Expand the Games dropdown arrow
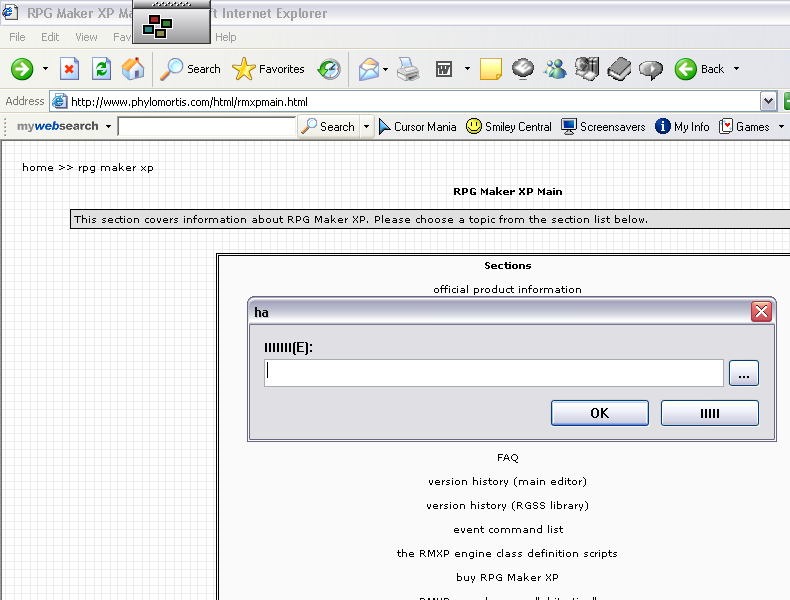The image size is (790, 600). coord(781,126)
